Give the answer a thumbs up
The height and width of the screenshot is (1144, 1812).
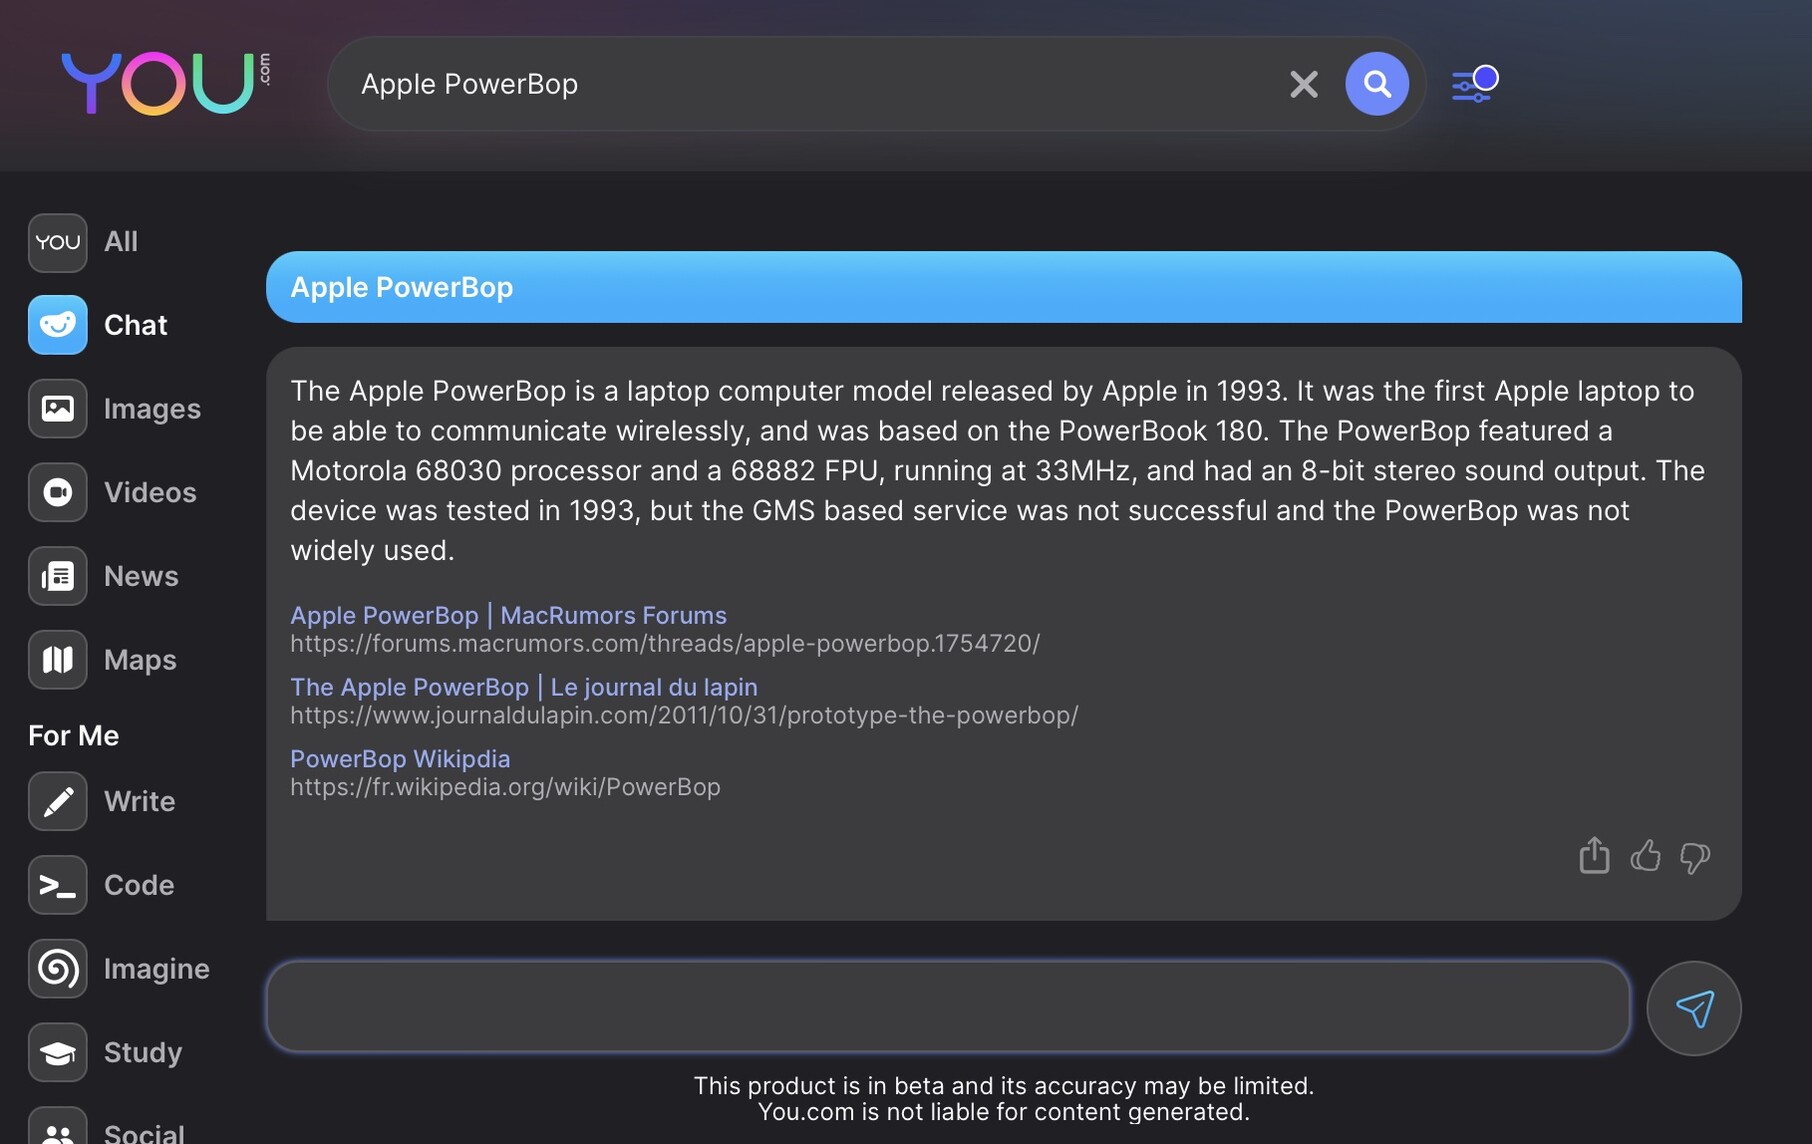[x=1645, y=856]
